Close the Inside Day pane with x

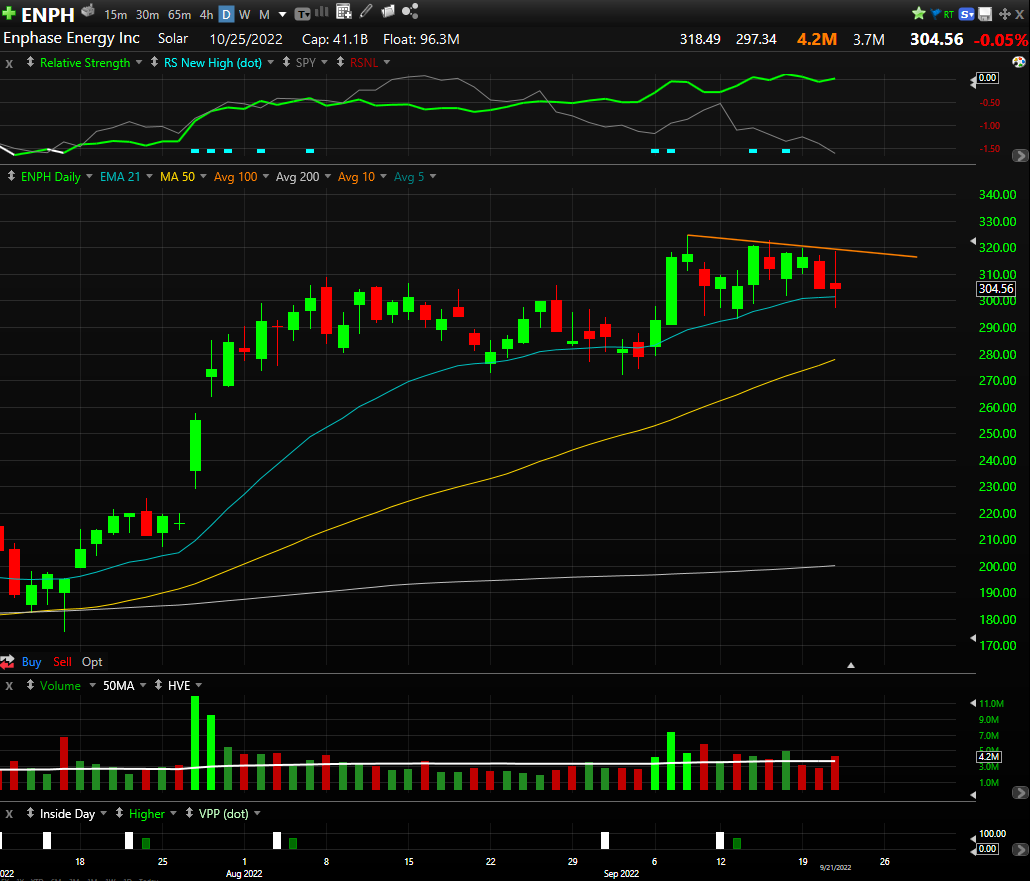click(9, 814)
